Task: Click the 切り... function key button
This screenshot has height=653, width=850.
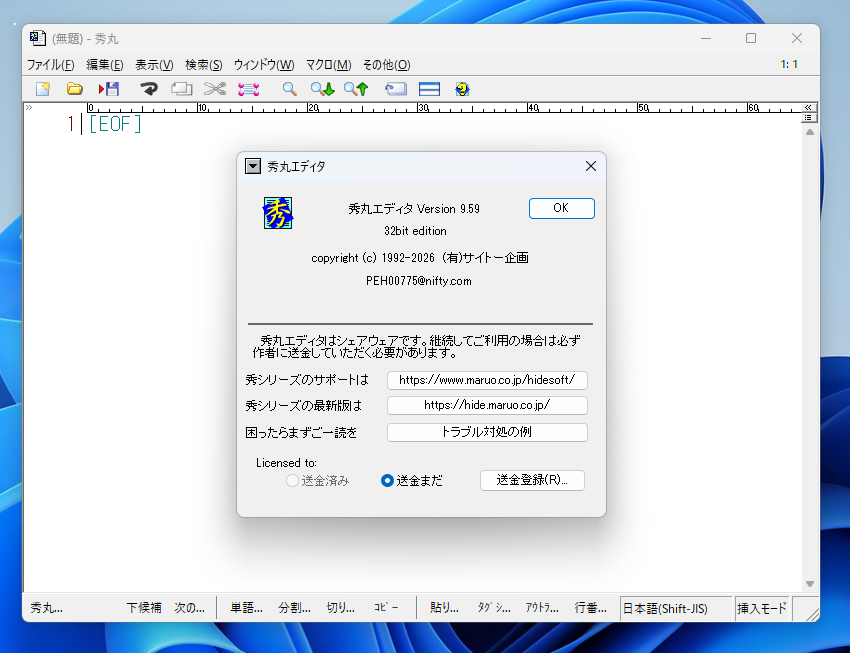Action: 340,608
